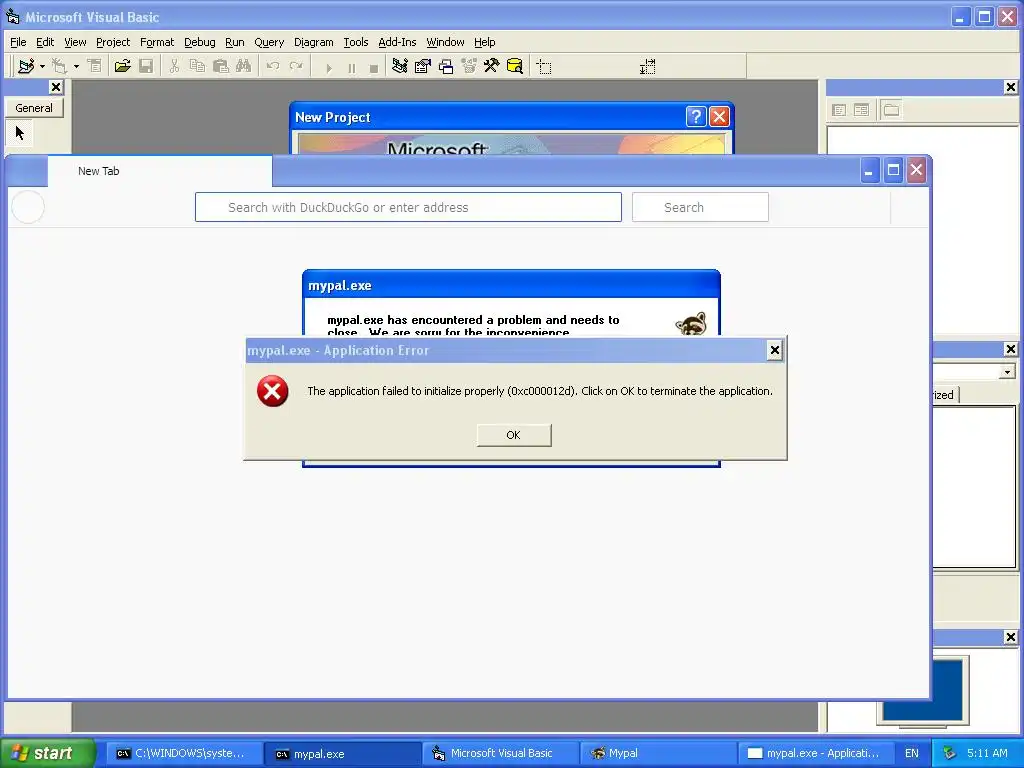Screen dimensions: 1024x768
Task: Click the Undo arrow icon
Action: tap(273, 67)
